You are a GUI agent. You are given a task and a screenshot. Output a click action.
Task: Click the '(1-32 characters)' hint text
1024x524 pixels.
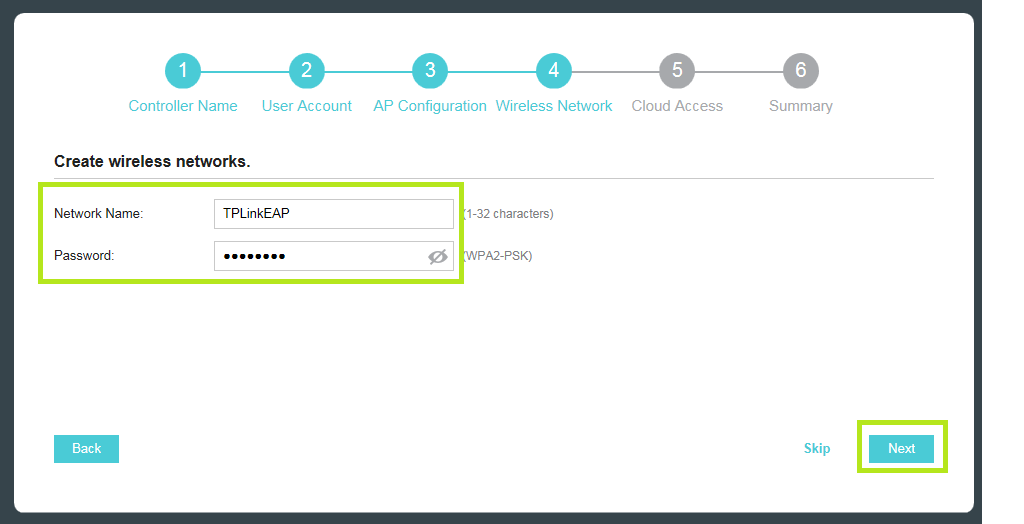508,214
